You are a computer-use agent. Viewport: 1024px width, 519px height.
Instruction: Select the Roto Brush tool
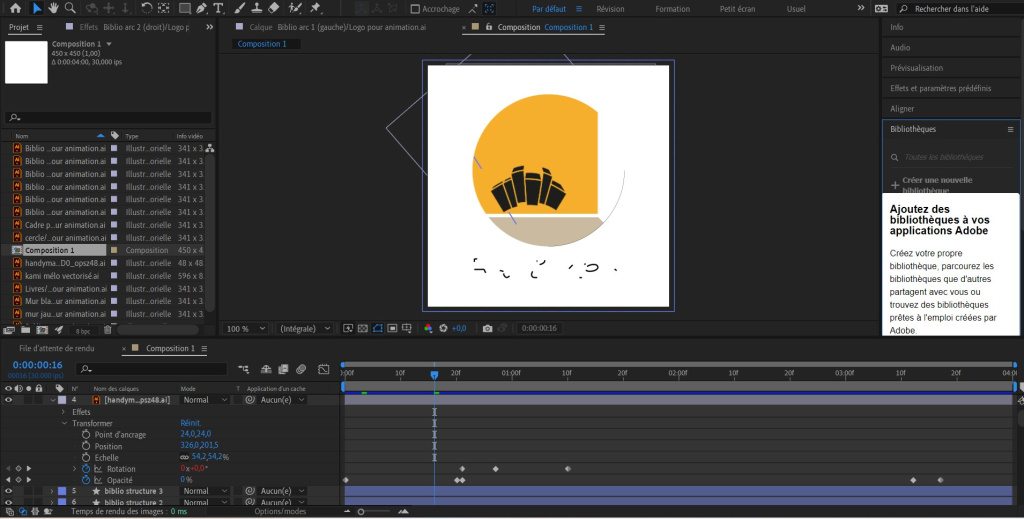296,8
